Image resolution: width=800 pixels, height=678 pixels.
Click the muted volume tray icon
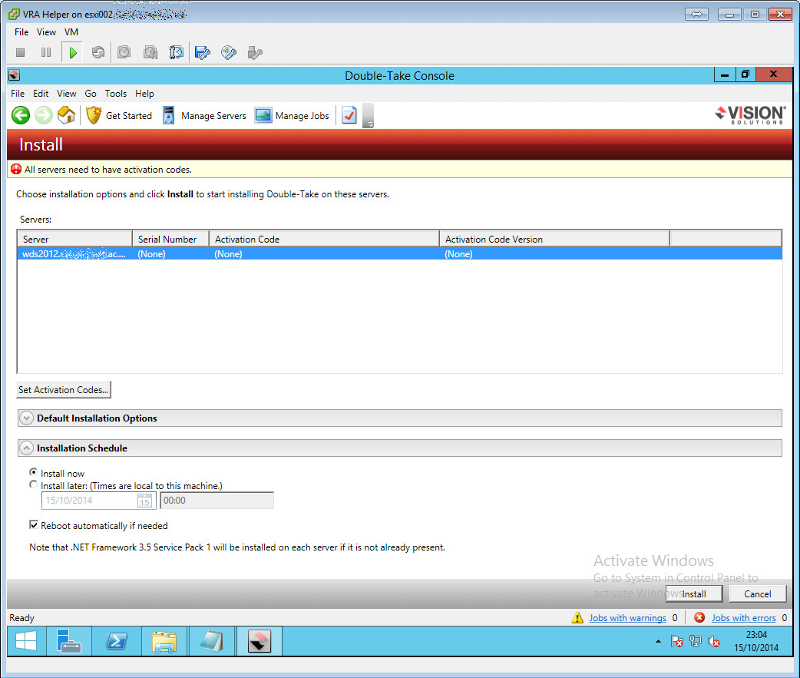pyautogui.click(x=714, y=641)
